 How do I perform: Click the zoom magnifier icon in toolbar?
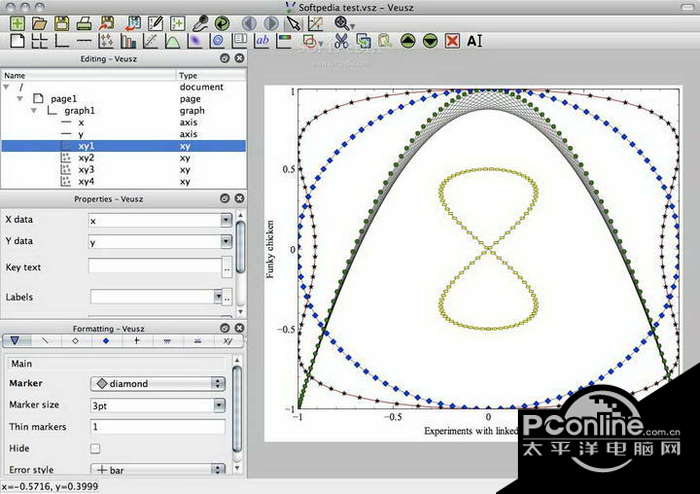click(x=343, y=22)
